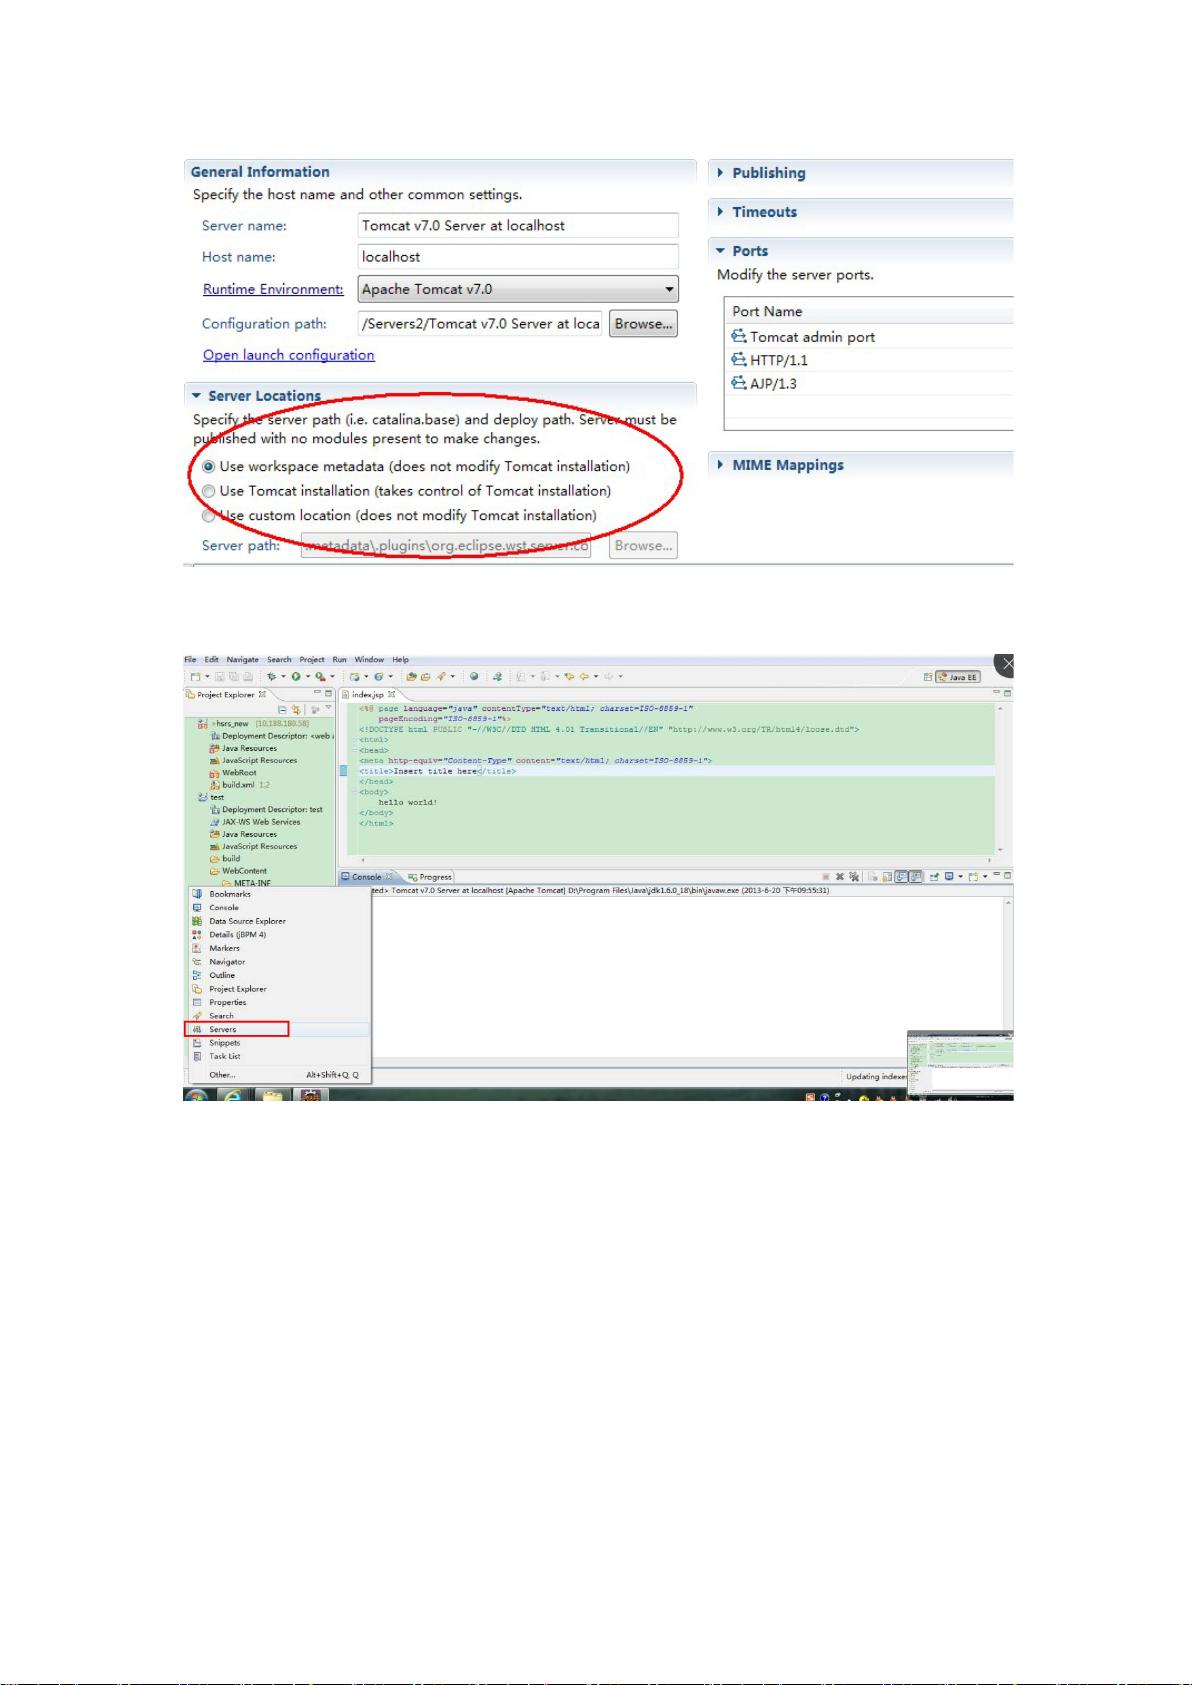Screen dimensions: 1192x1685
Task: Open the Search menu
Action: tap(279, 660)
